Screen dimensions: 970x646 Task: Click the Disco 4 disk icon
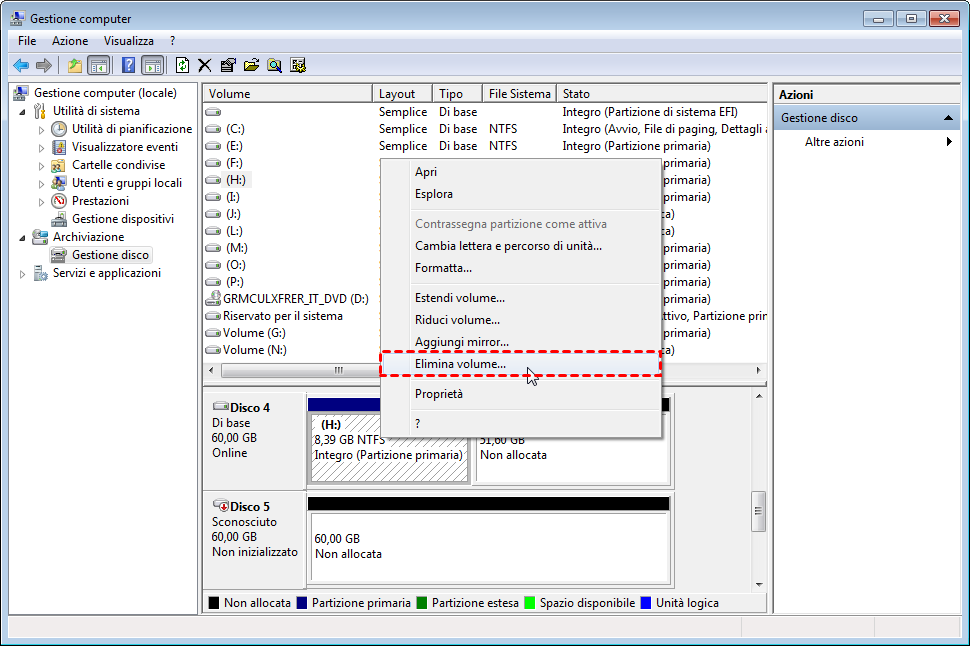(220, 407)
